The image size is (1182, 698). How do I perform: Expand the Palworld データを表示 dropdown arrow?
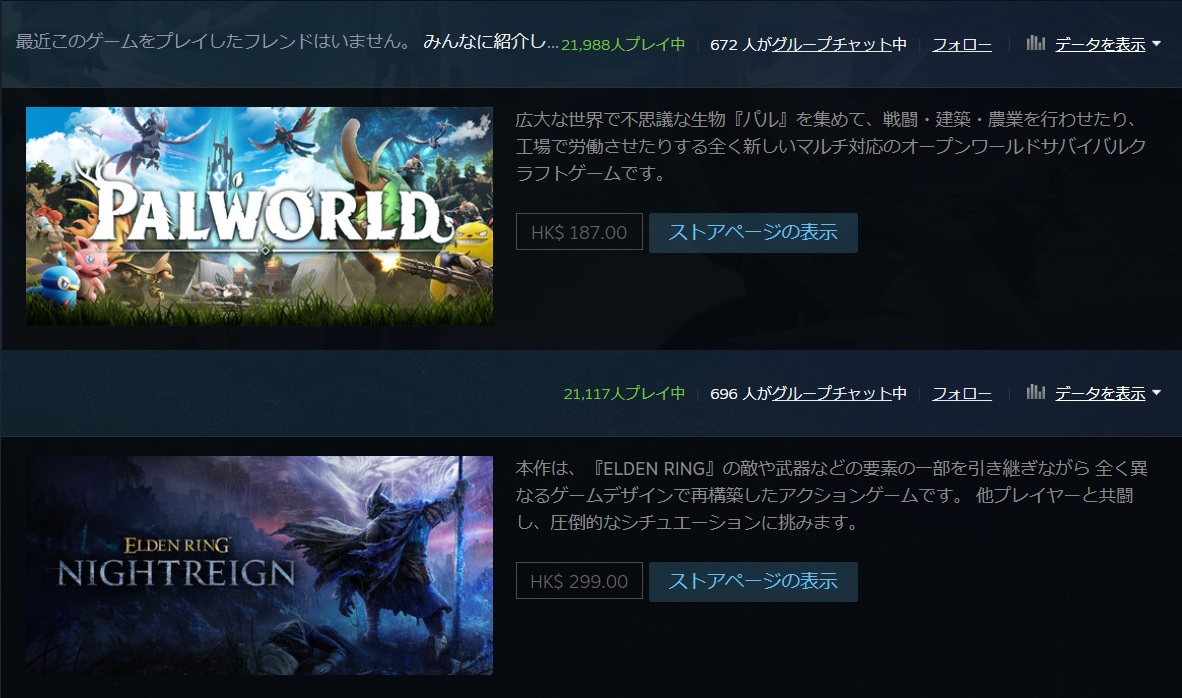(x=1156, y=44)
